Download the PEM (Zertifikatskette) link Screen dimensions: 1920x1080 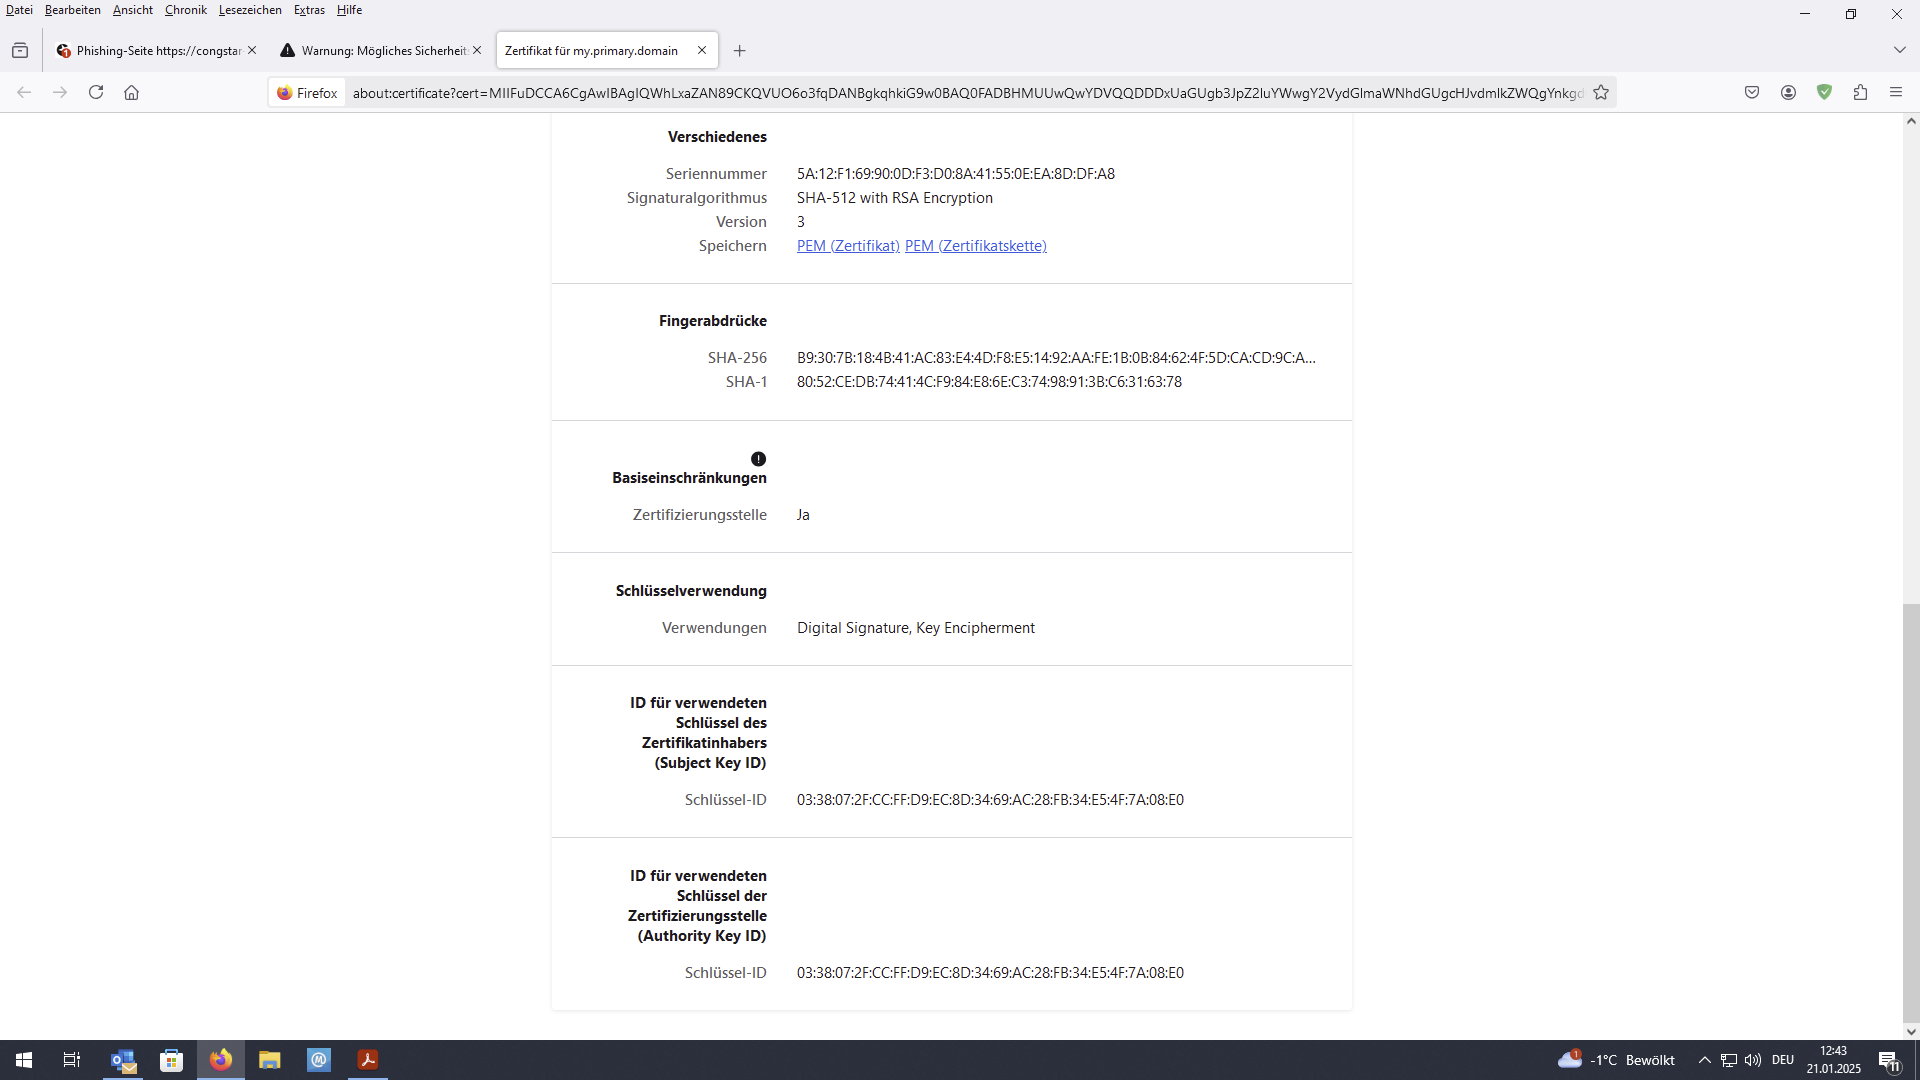coord(975,246)
